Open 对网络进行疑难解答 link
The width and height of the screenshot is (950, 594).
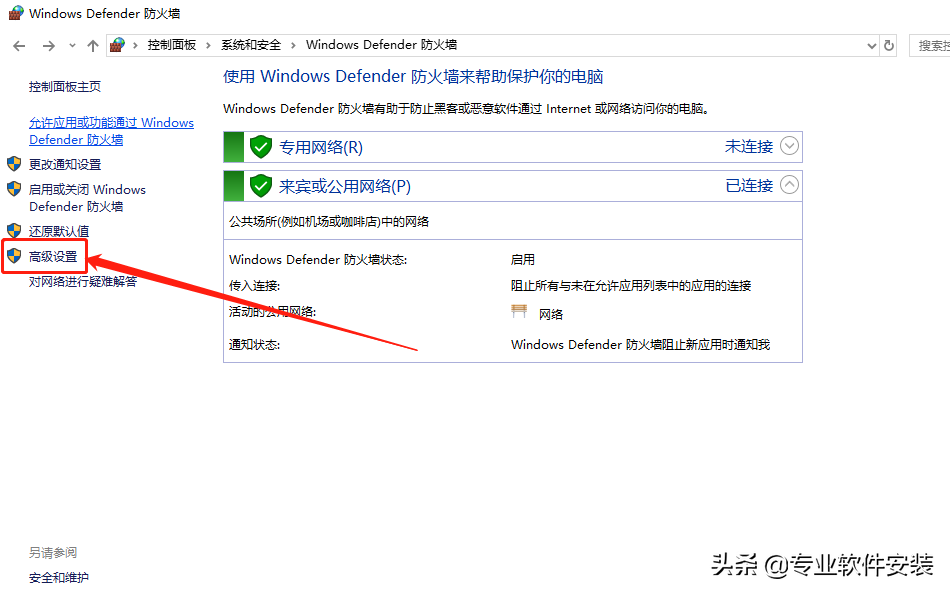point(83,281)
